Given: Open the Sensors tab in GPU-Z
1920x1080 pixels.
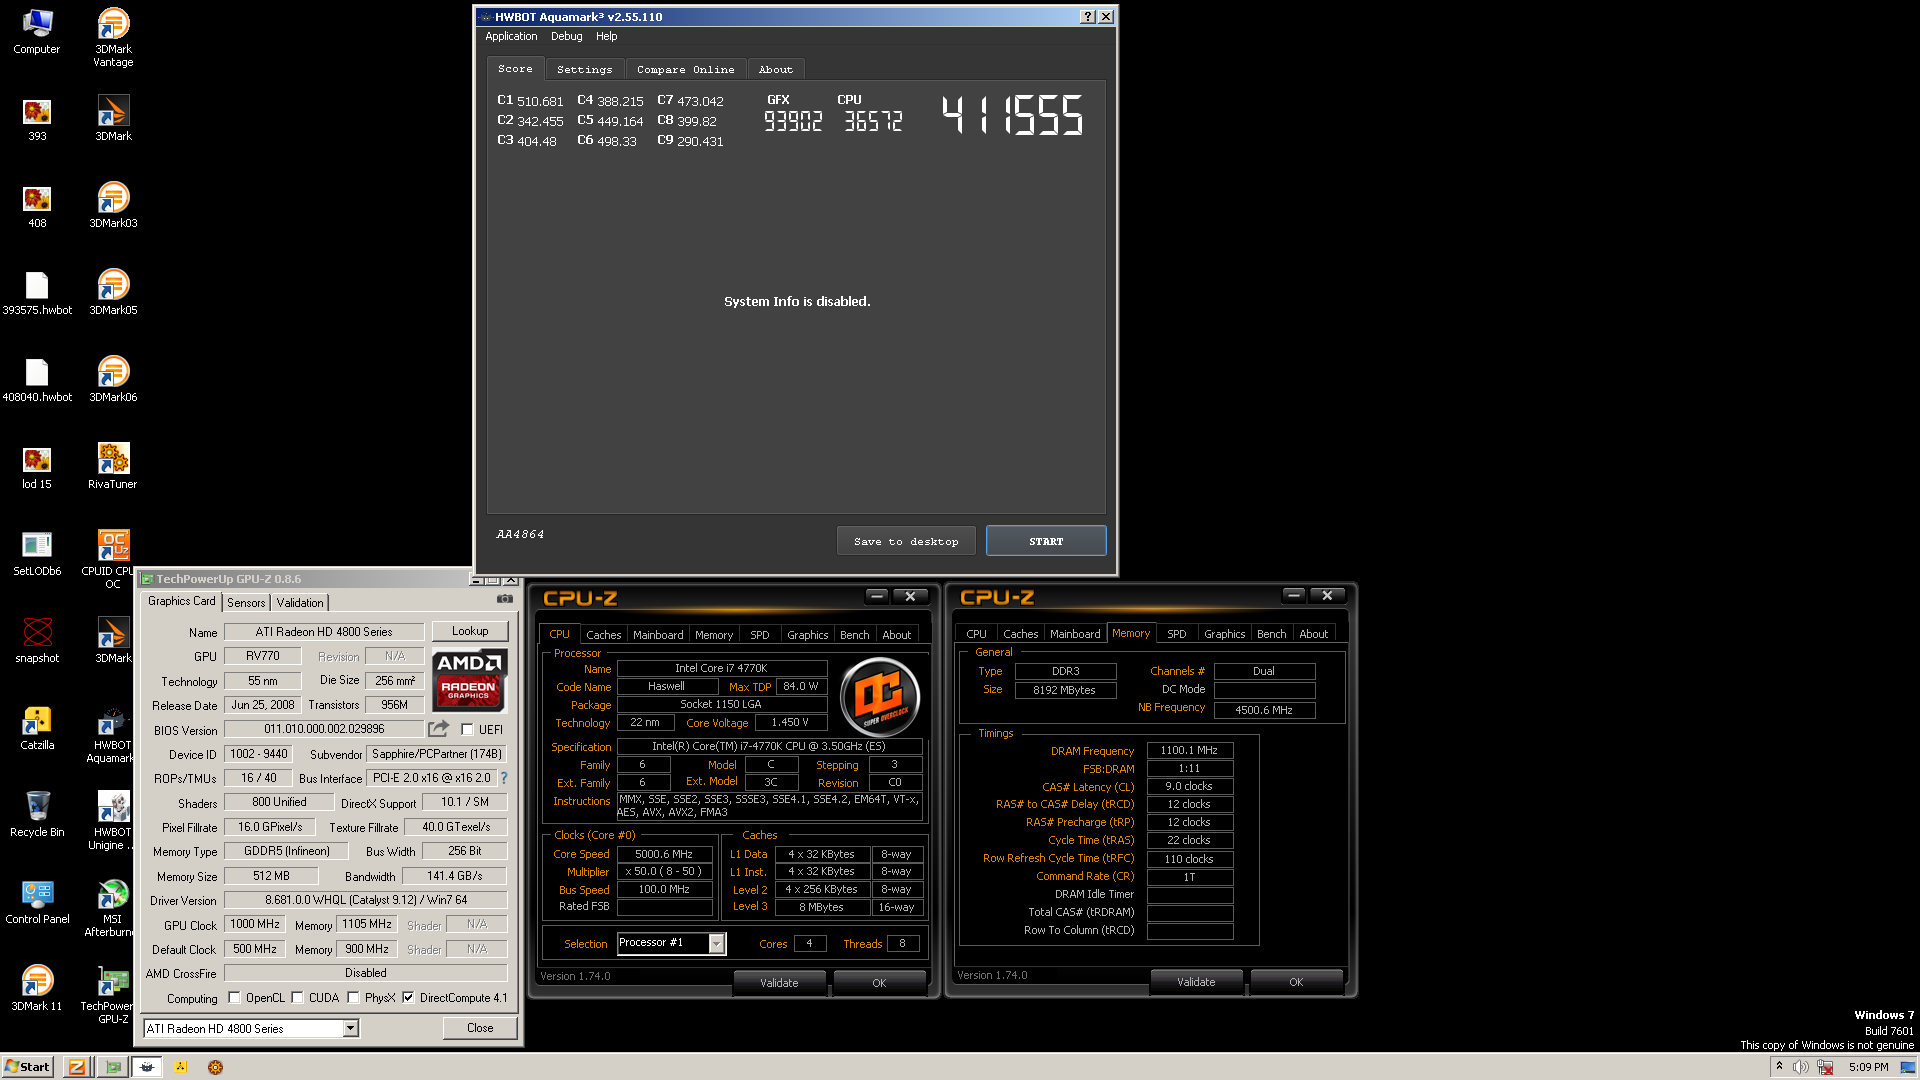Looking at the screenshot, I should (x=246, y=603).
